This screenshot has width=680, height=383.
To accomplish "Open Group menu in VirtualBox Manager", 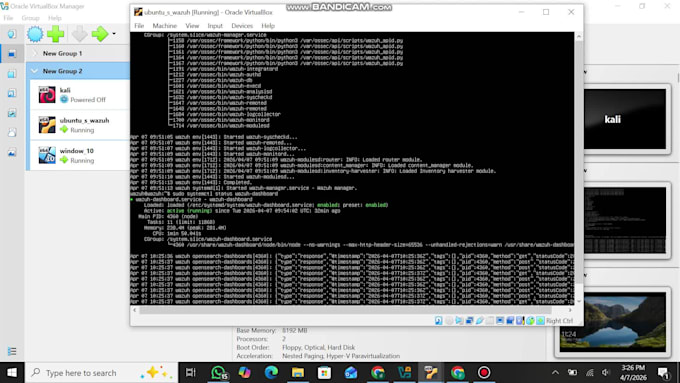I will (30, 18).
